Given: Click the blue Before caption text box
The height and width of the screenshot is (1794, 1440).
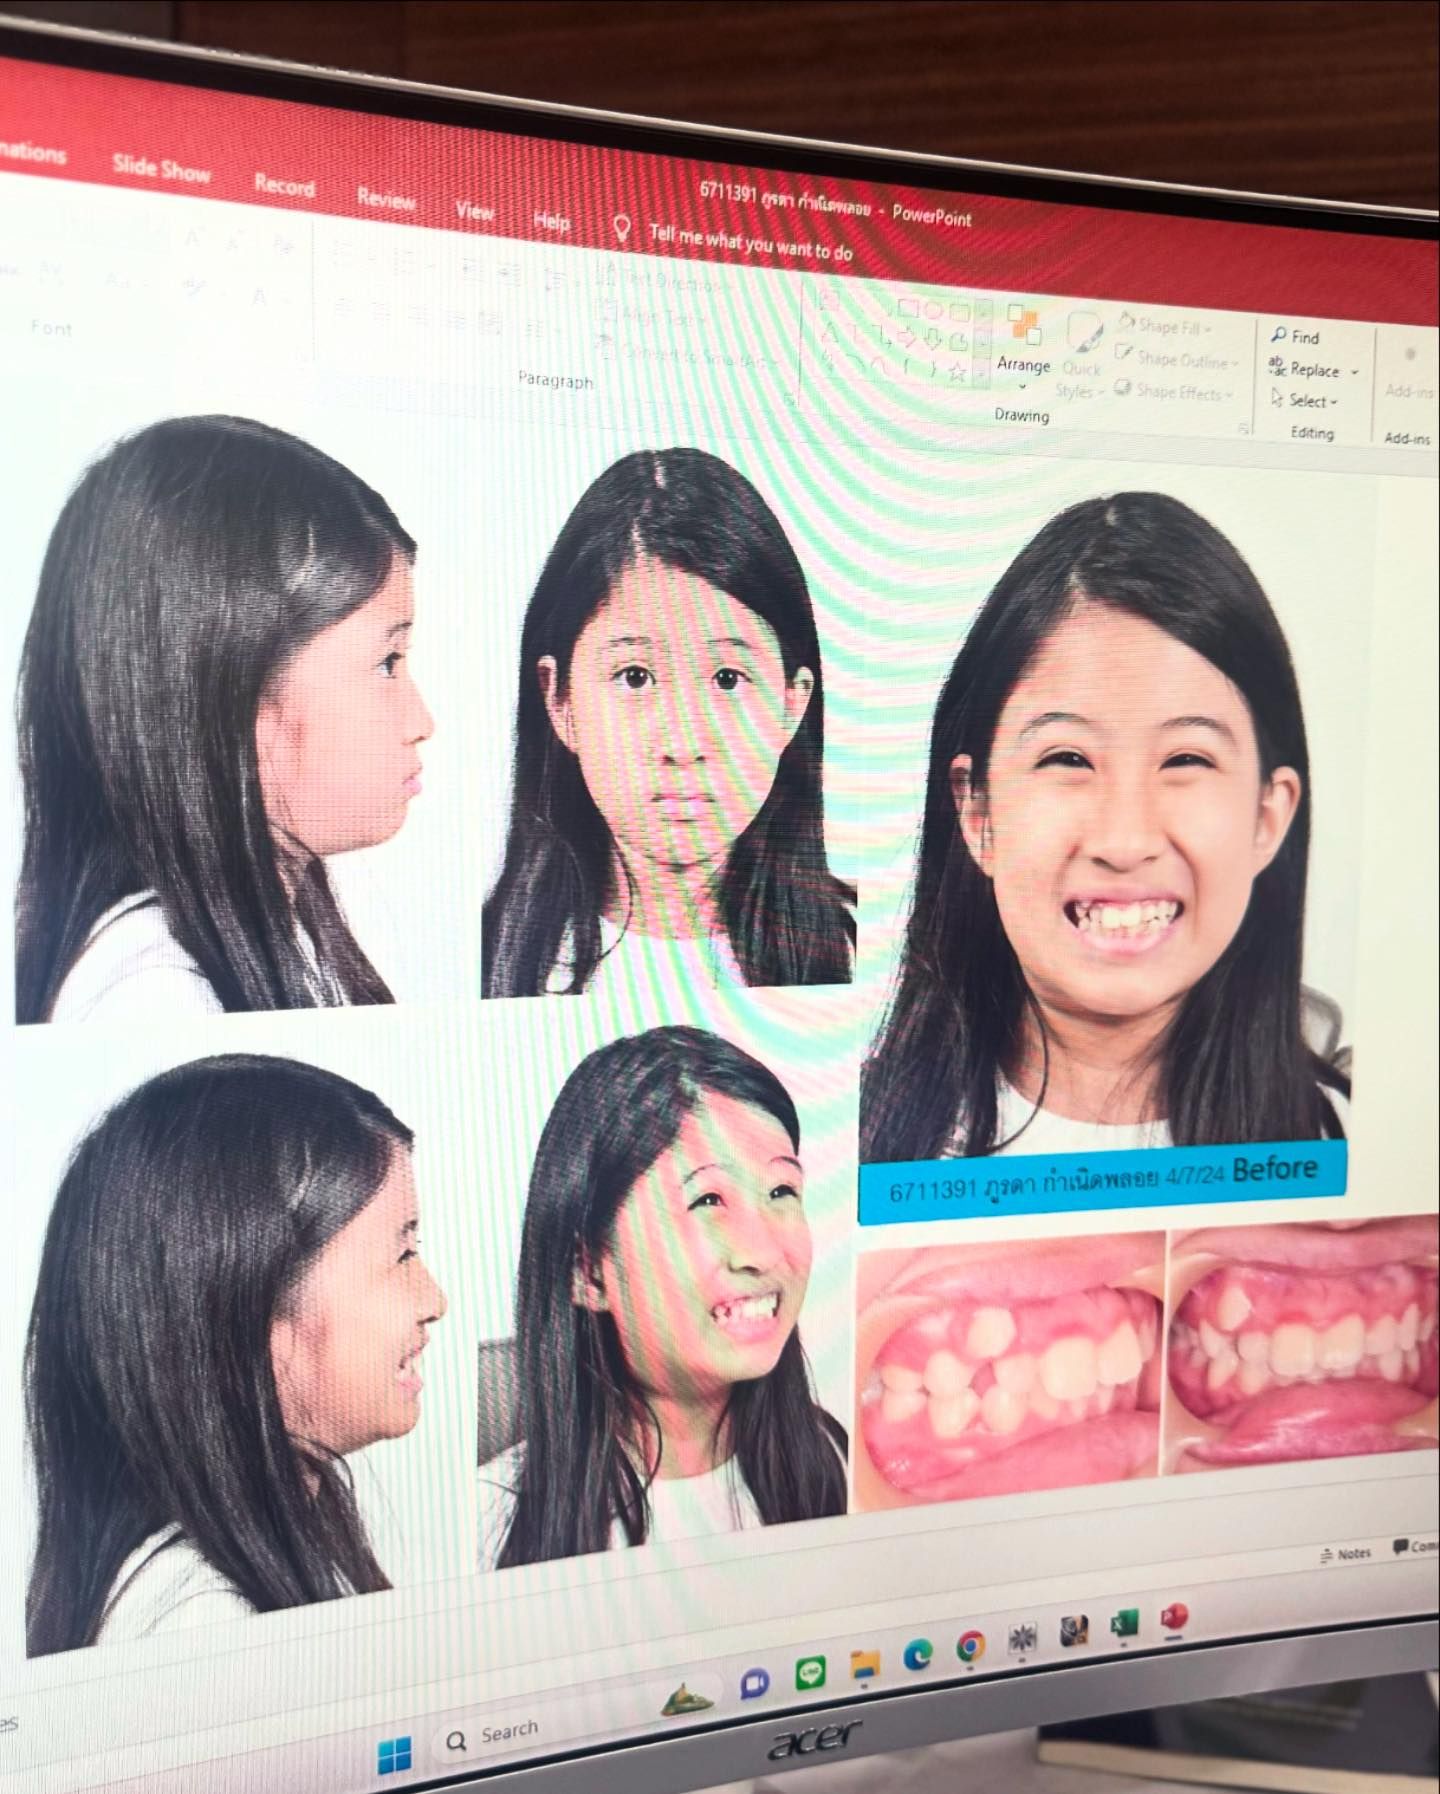Looking at the screenshot, I should (1102, 1181).
